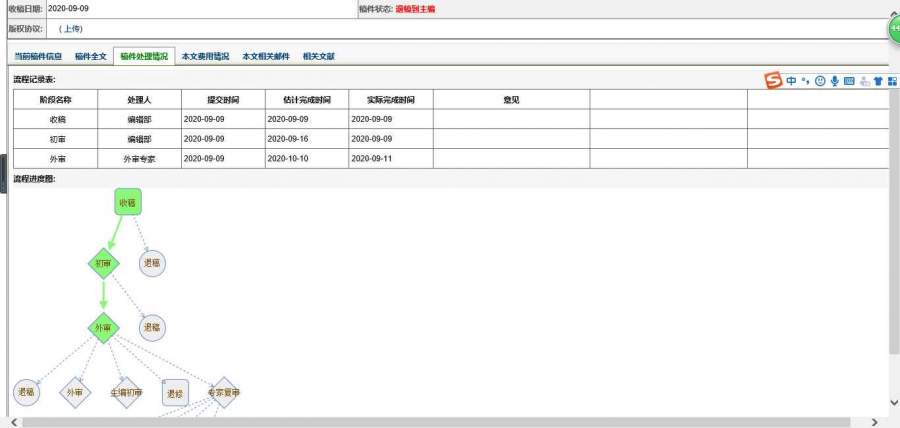The height and width of the screenshot is (428, 900).
Task: Click the dark collapse handle on left edge
Action: coord(3,174)
